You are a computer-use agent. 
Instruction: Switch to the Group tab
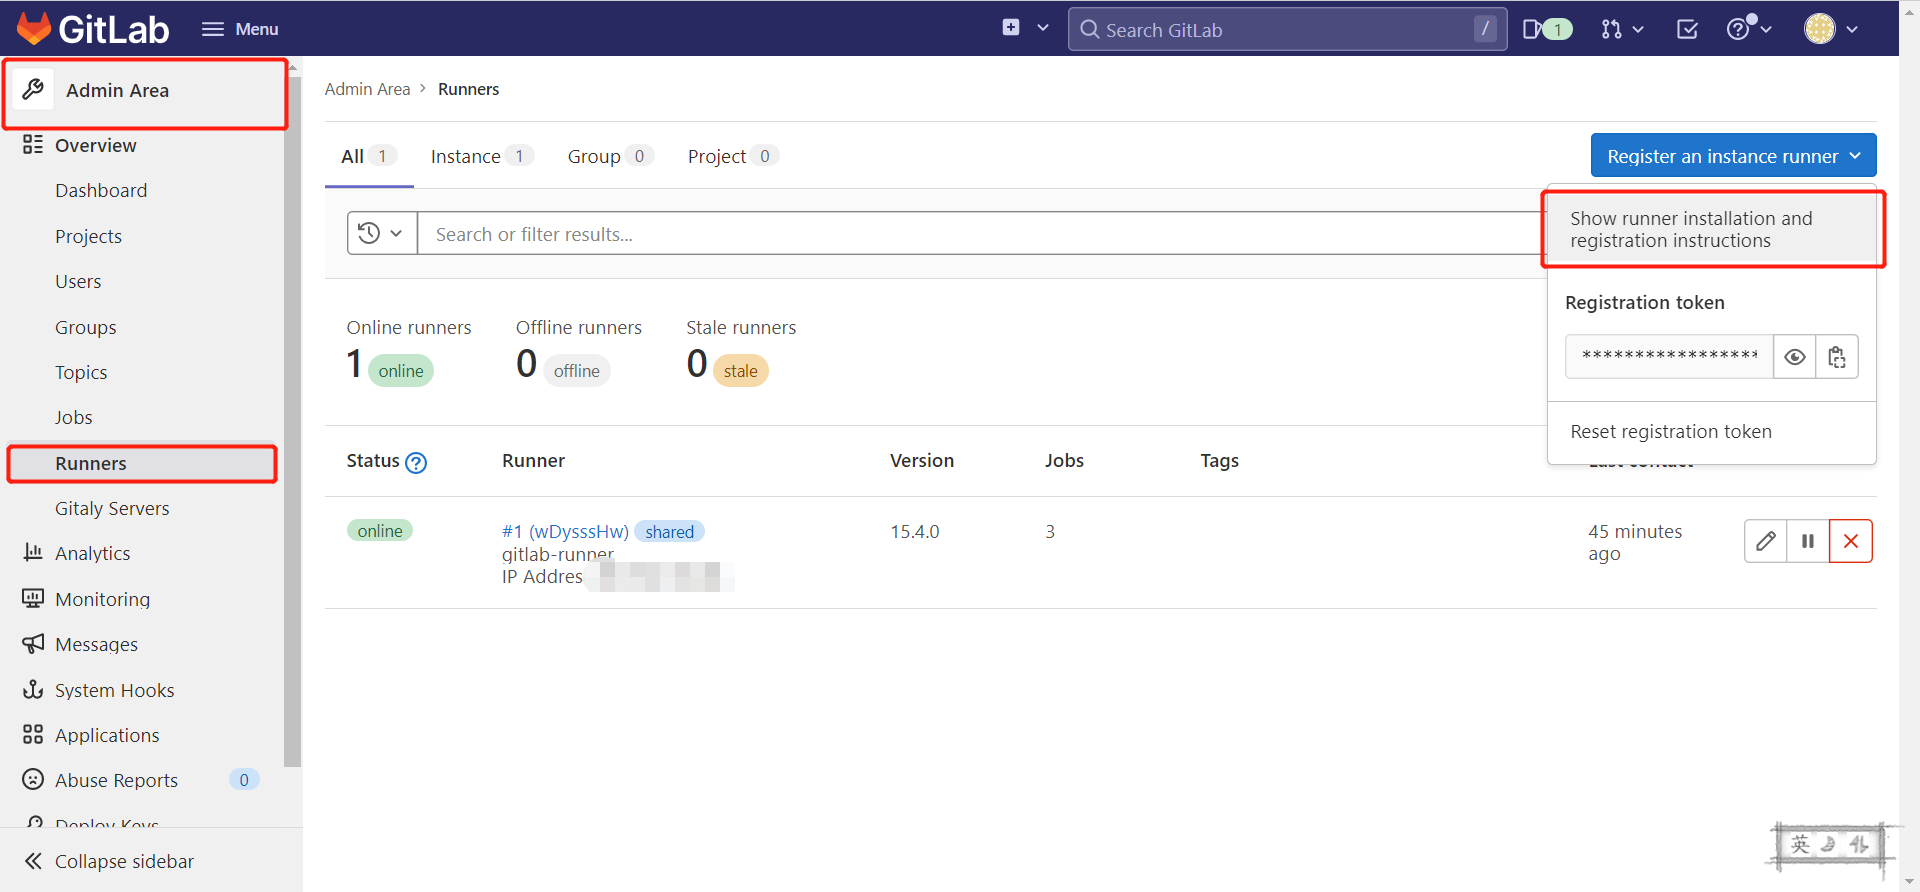tap(610, 156)
